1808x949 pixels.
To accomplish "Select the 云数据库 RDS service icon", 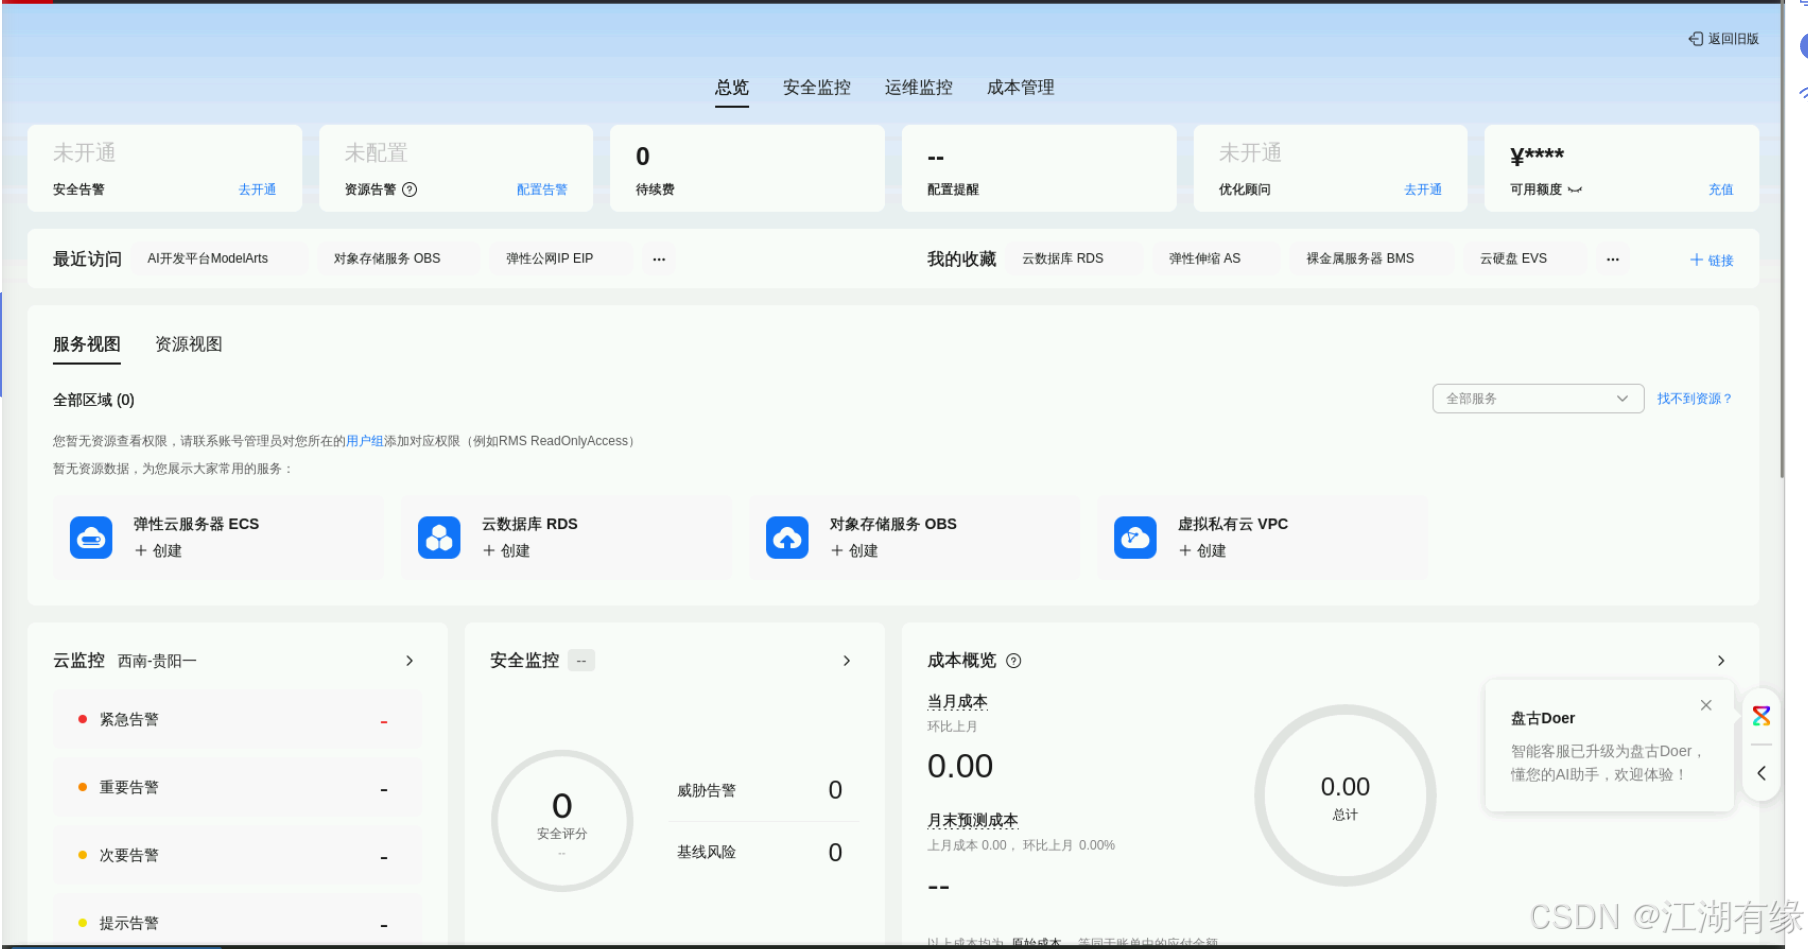I will (x=439, y=537).
